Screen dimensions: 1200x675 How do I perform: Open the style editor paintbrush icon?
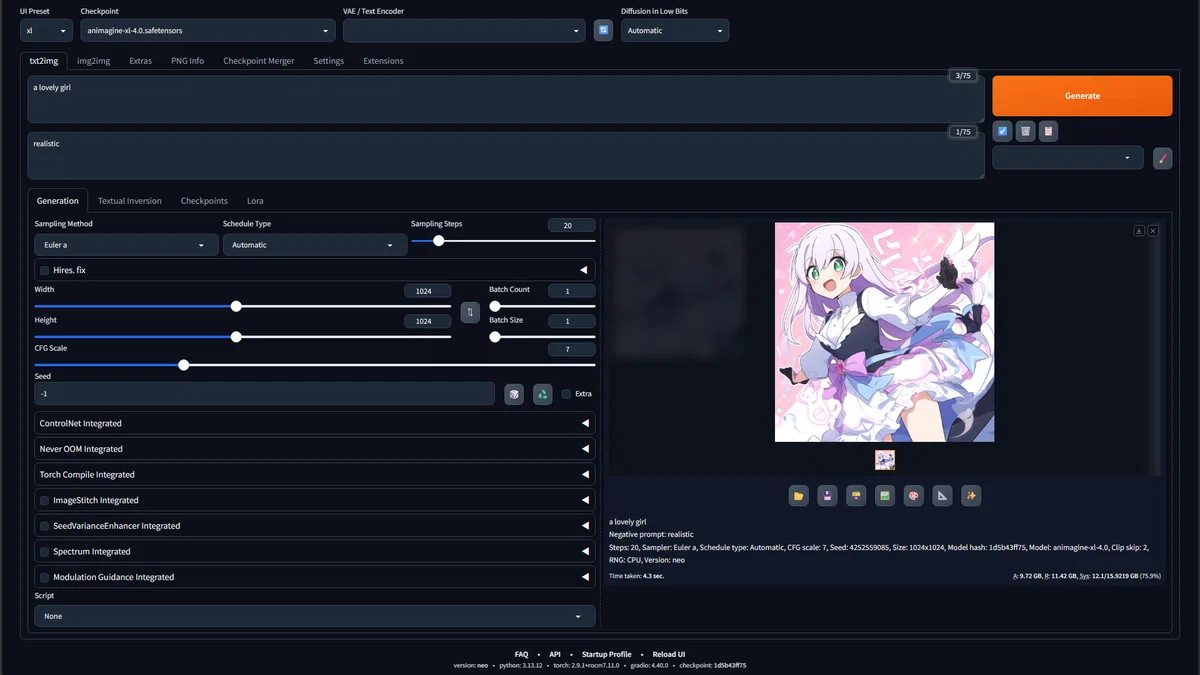pyautogui.click(x=1162, y=158)
